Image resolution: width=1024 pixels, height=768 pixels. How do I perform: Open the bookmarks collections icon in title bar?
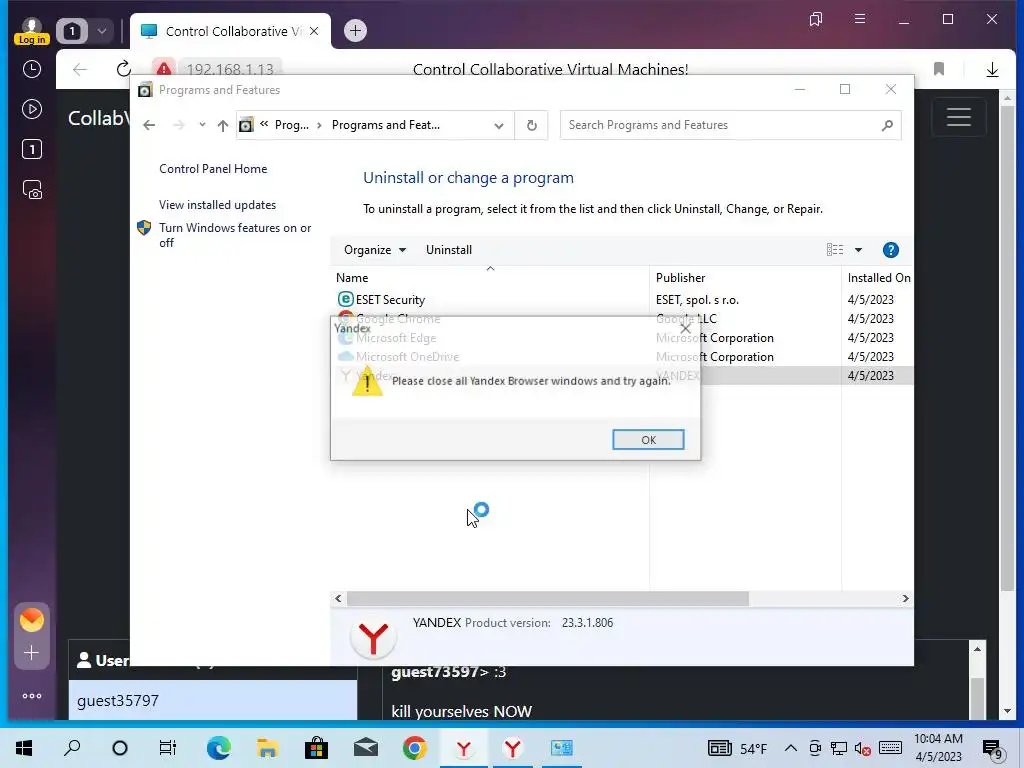[816, 19]
